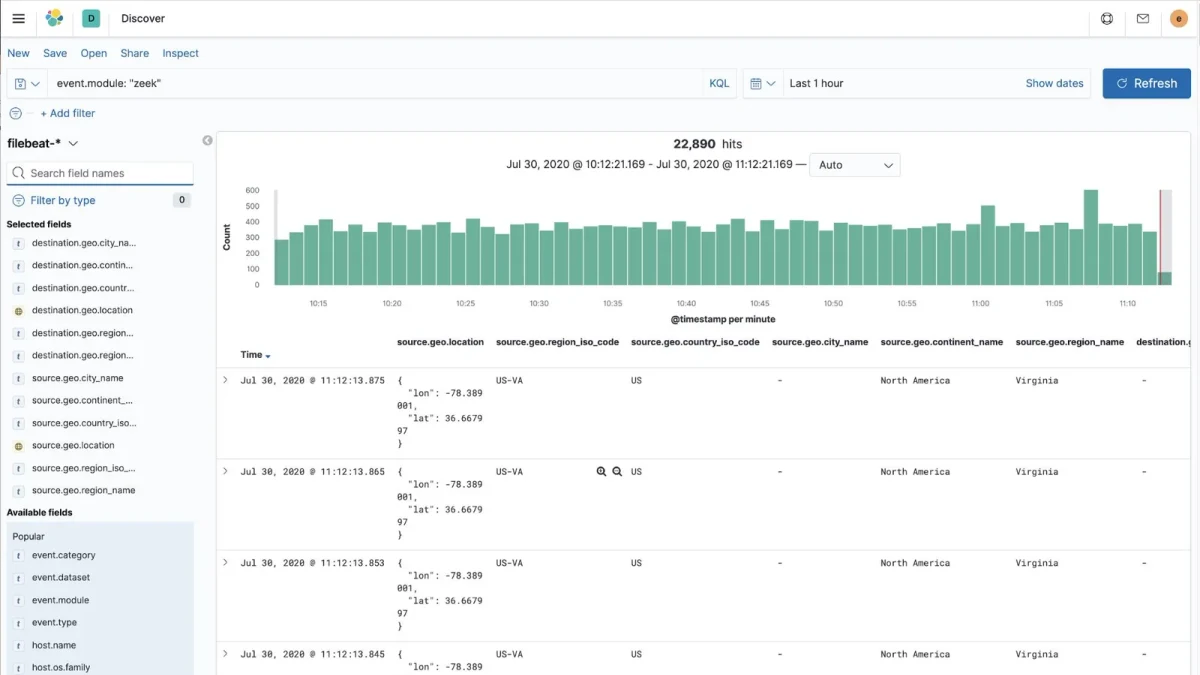Screen dimensions: 1200x675
Task: Click Add filter link
Action: click(x=68, y=114)
